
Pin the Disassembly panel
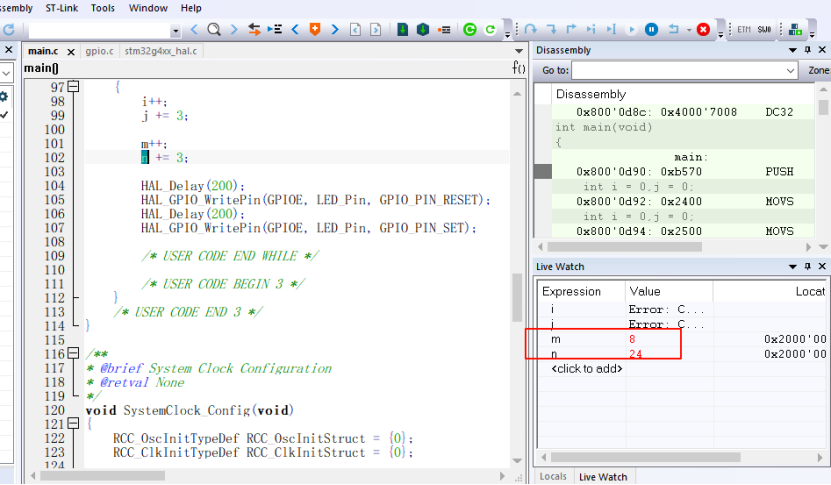[808, 50]
